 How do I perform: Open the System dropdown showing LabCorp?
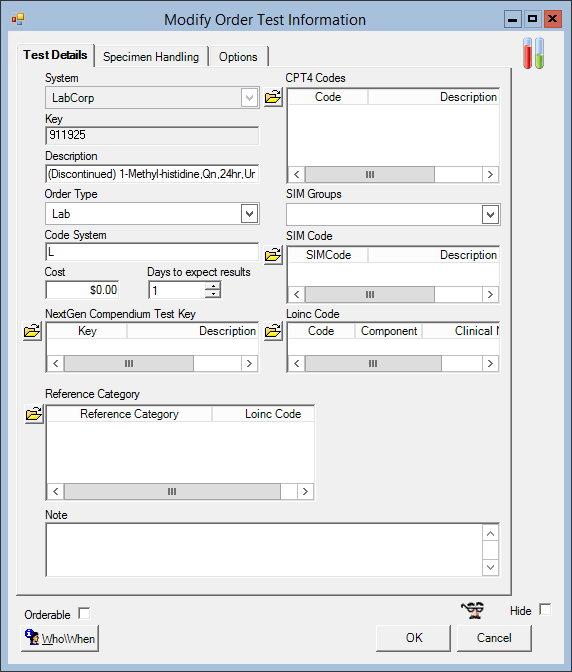click(x=249, y=98)
